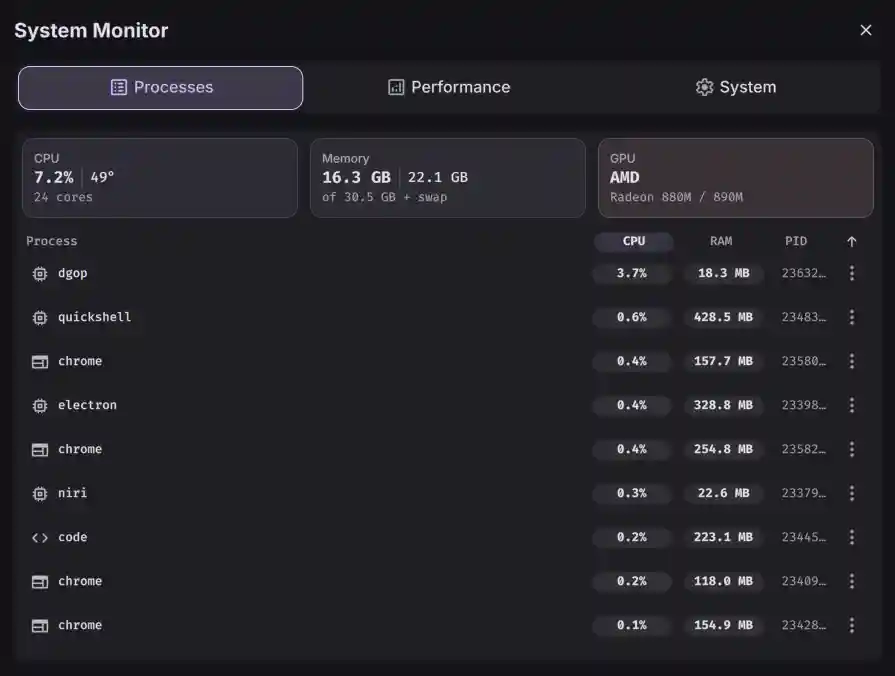Open the kebab menu on the niri row
Screen dimensions: 895x676
click(x=851, y=493)
